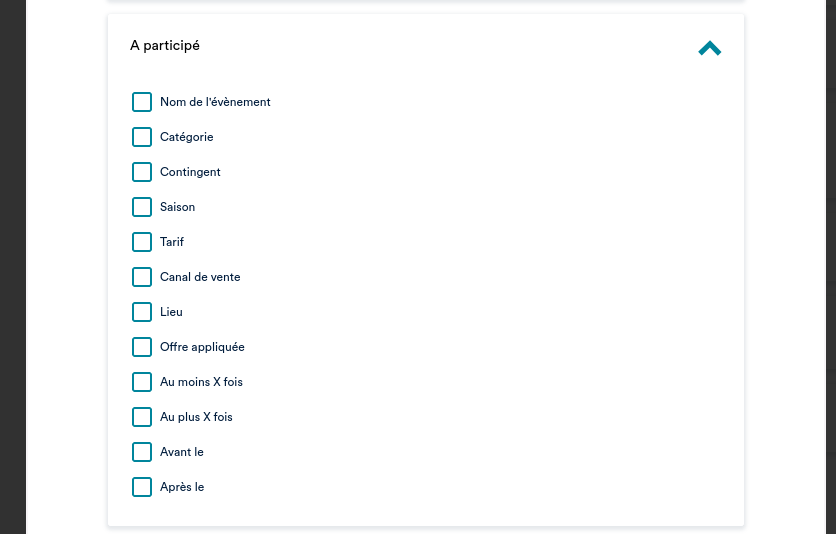Screen dimensions: 836x534
Task: Tick the Contingent checkbox
Action: 142,172
